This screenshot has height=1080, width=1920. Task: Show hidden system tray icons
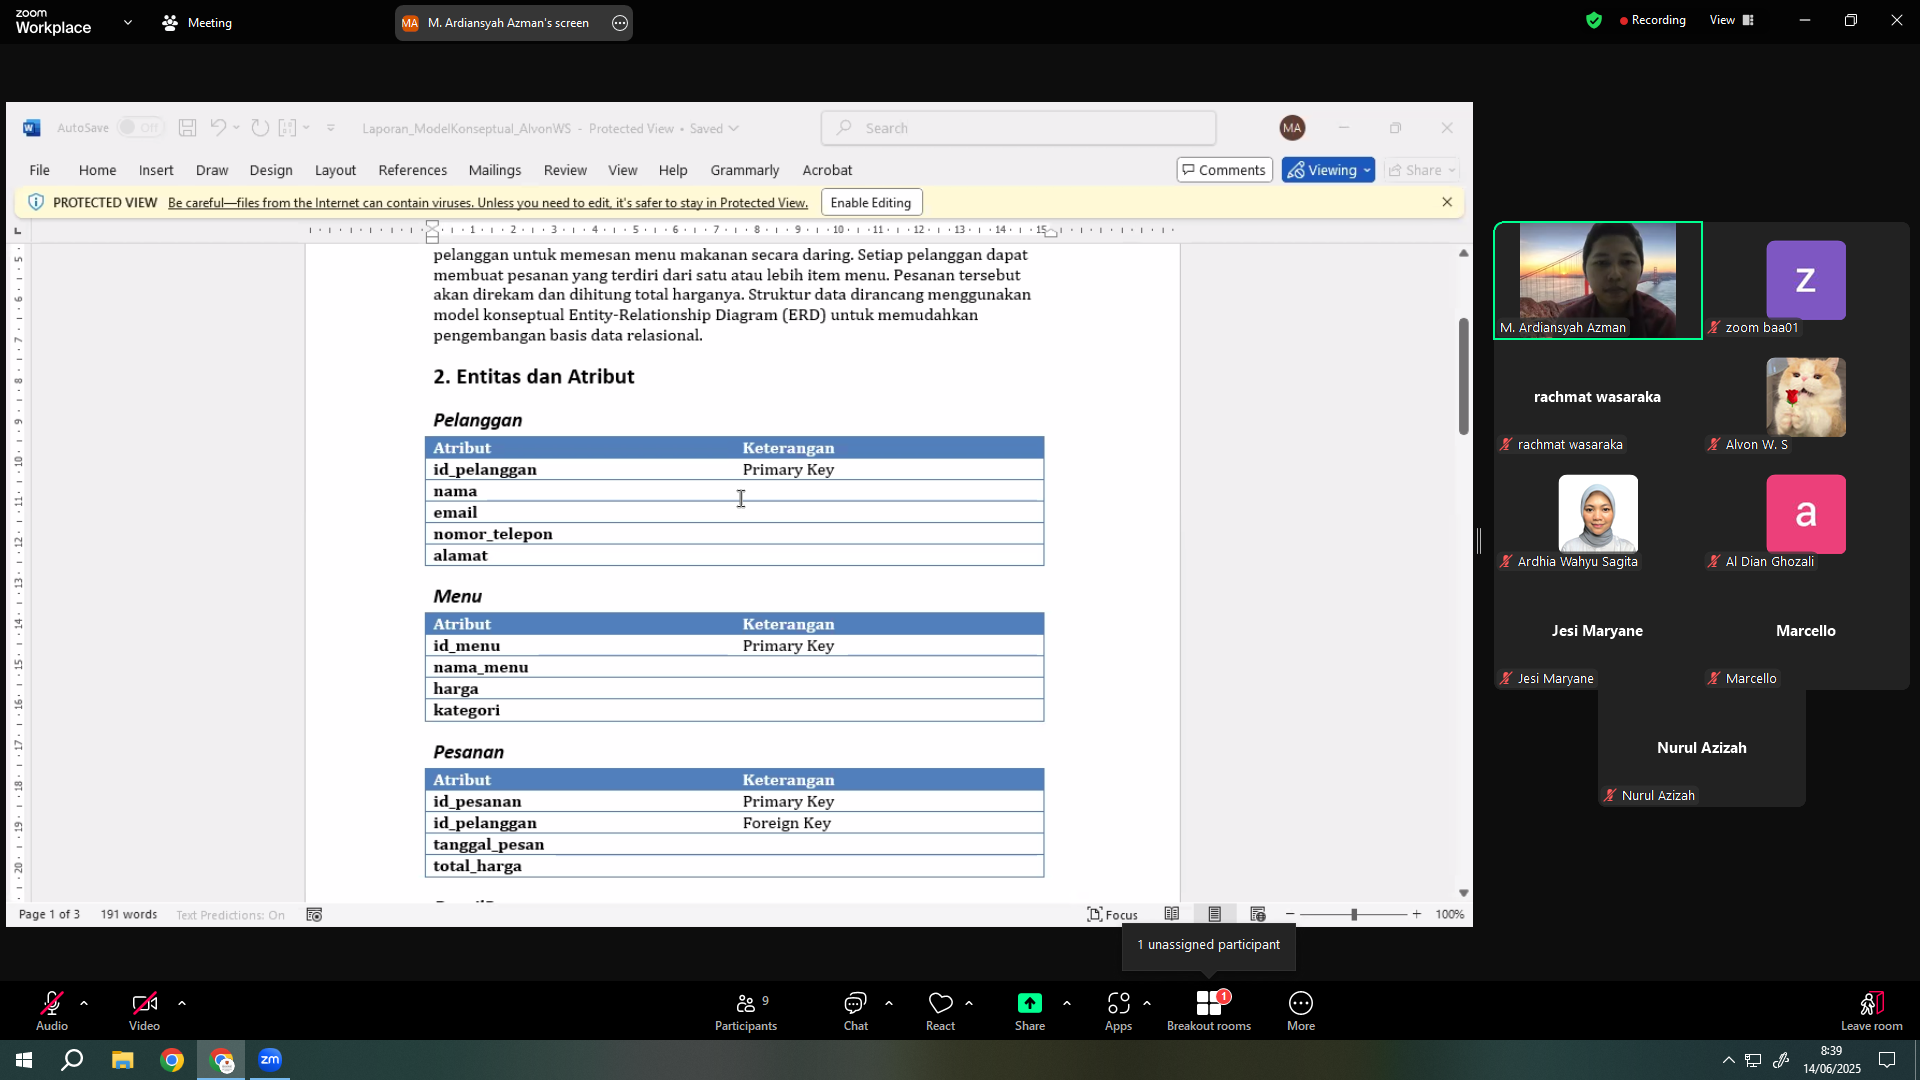click(1728, 1061)
